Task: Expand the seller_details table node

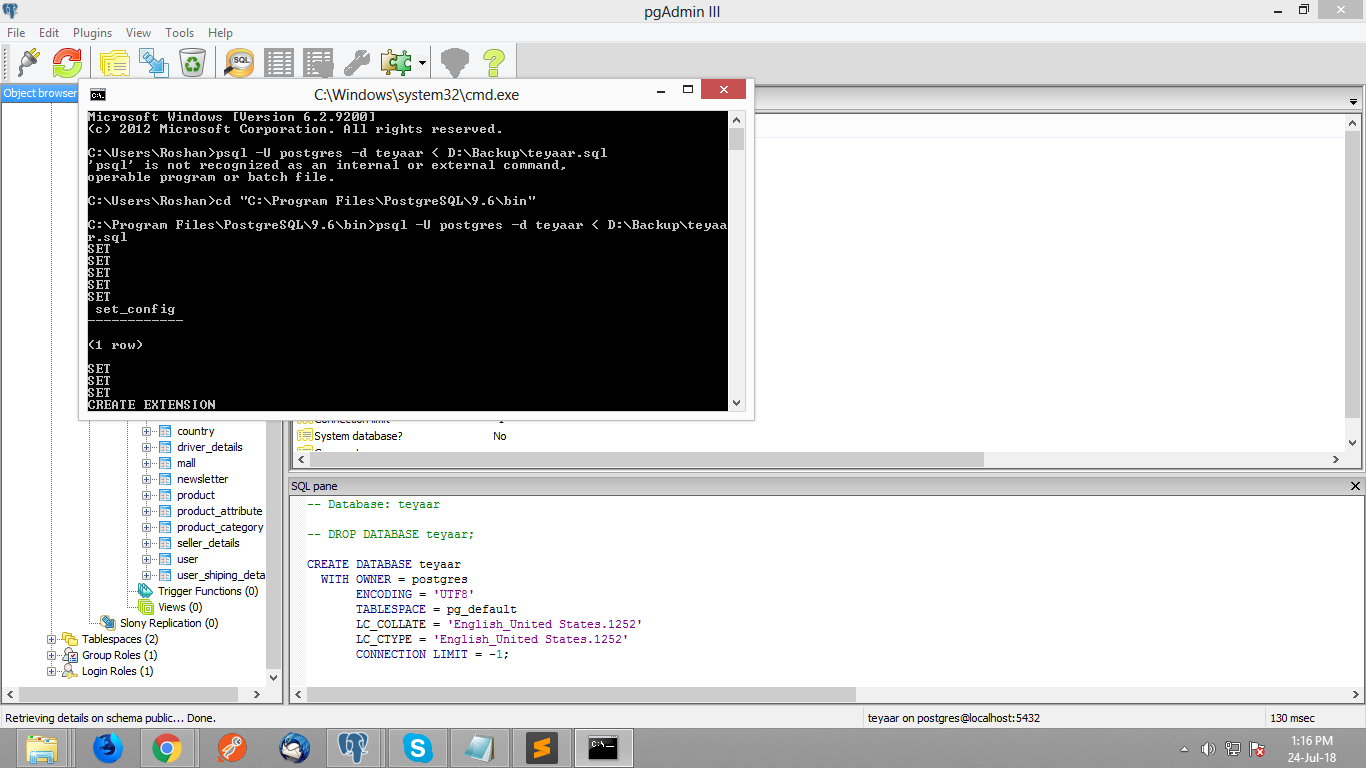Action: (x=146, y=543)
